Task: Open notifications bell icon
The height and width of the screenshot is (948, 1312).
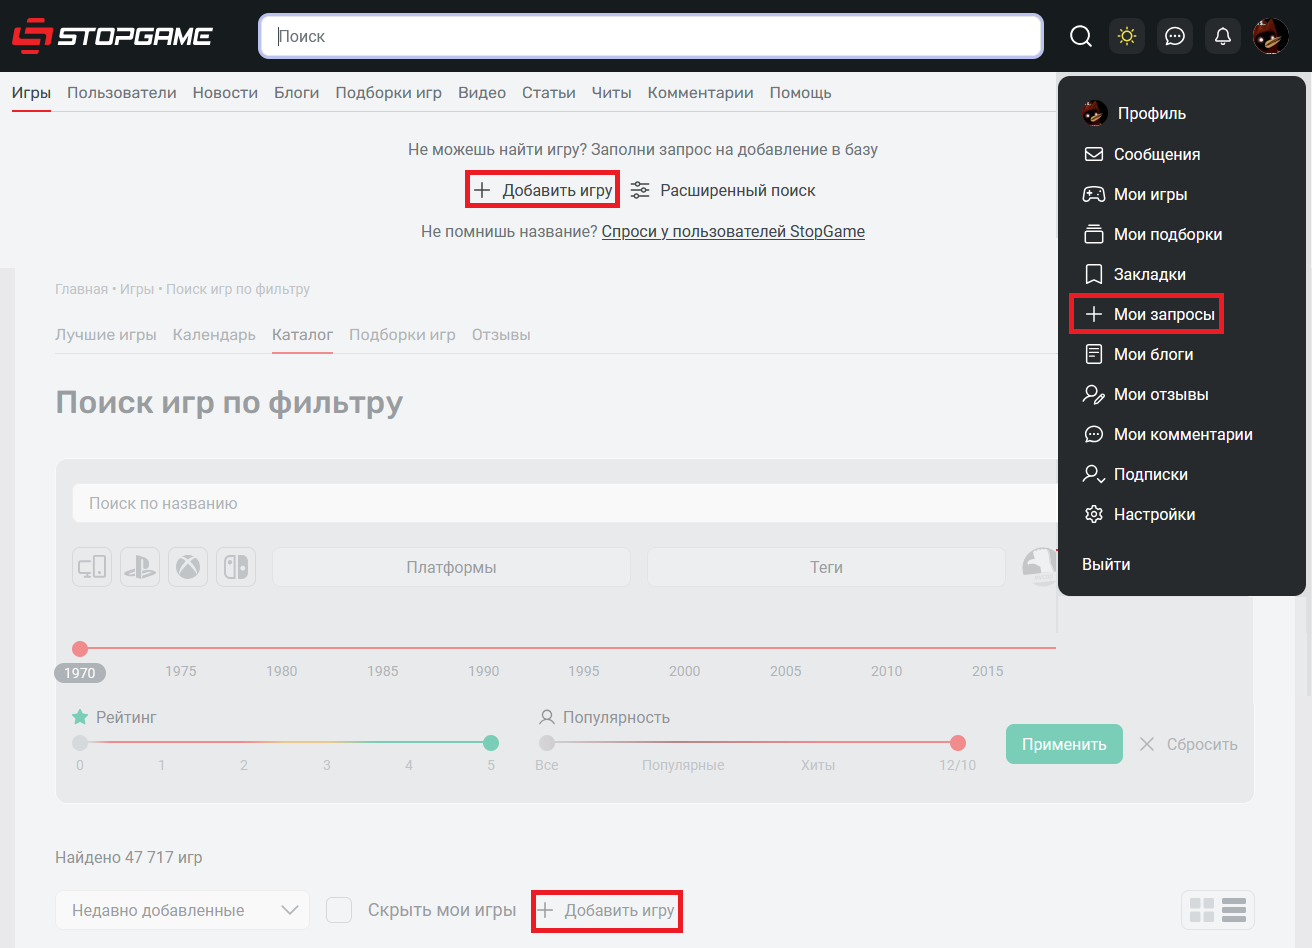Action: coord(1222,37)
